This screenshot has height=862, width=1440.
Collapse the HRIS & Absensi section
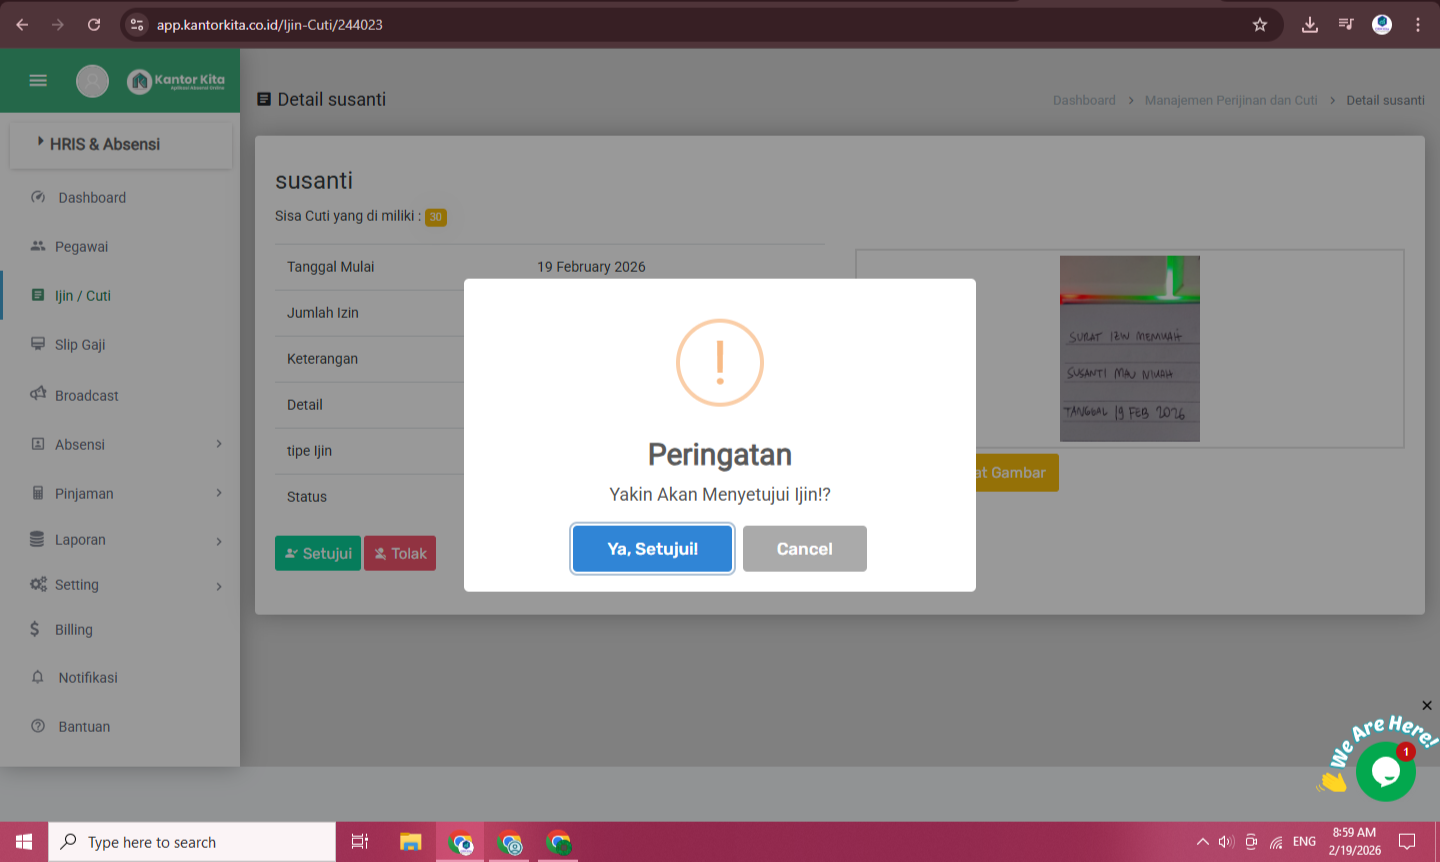pyautogui.click(x=105, y=144)
